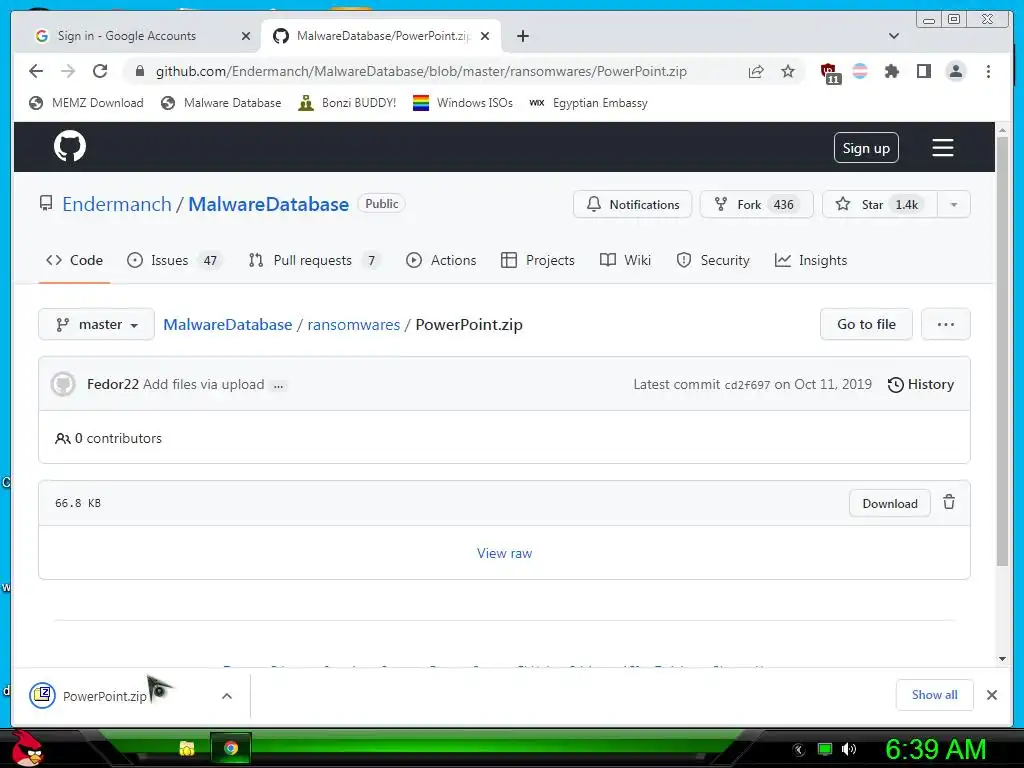Open the Chrome three-dot menu

click(988, 71)
